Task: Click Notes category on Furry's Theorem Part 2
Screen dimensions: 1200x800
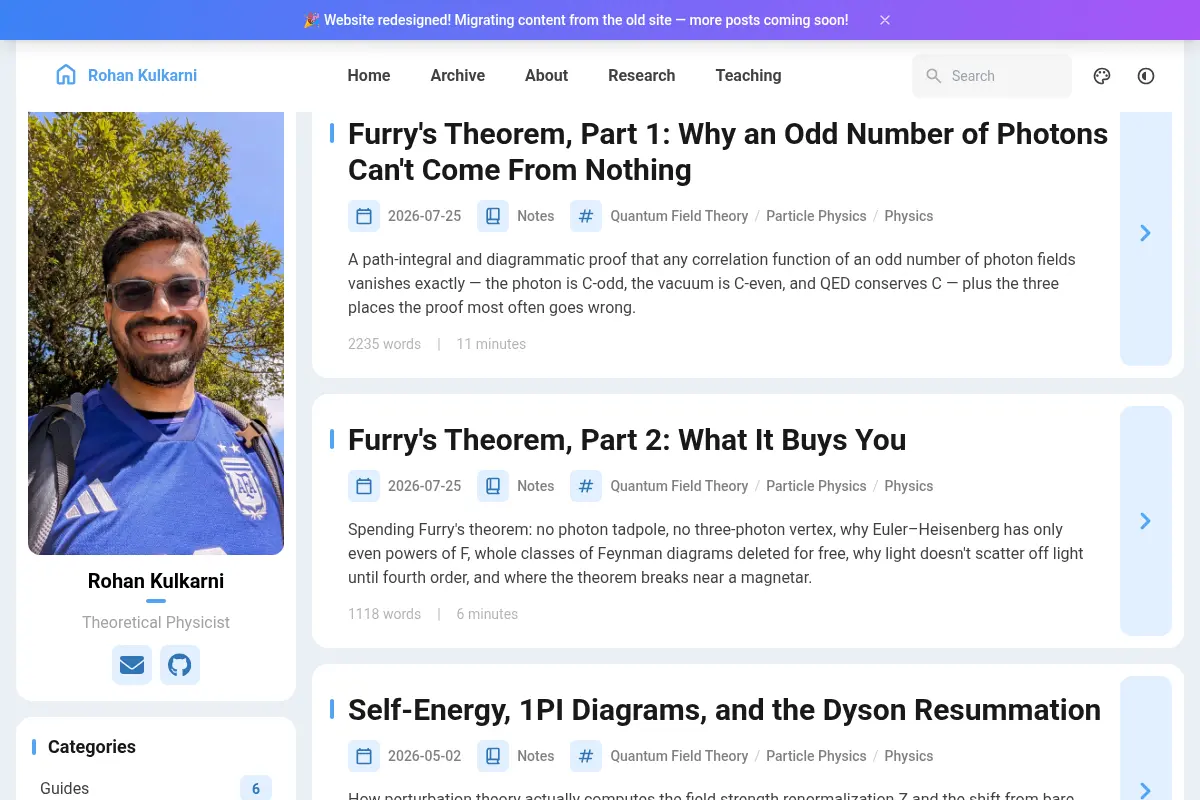Action: [x=535, y=486]
